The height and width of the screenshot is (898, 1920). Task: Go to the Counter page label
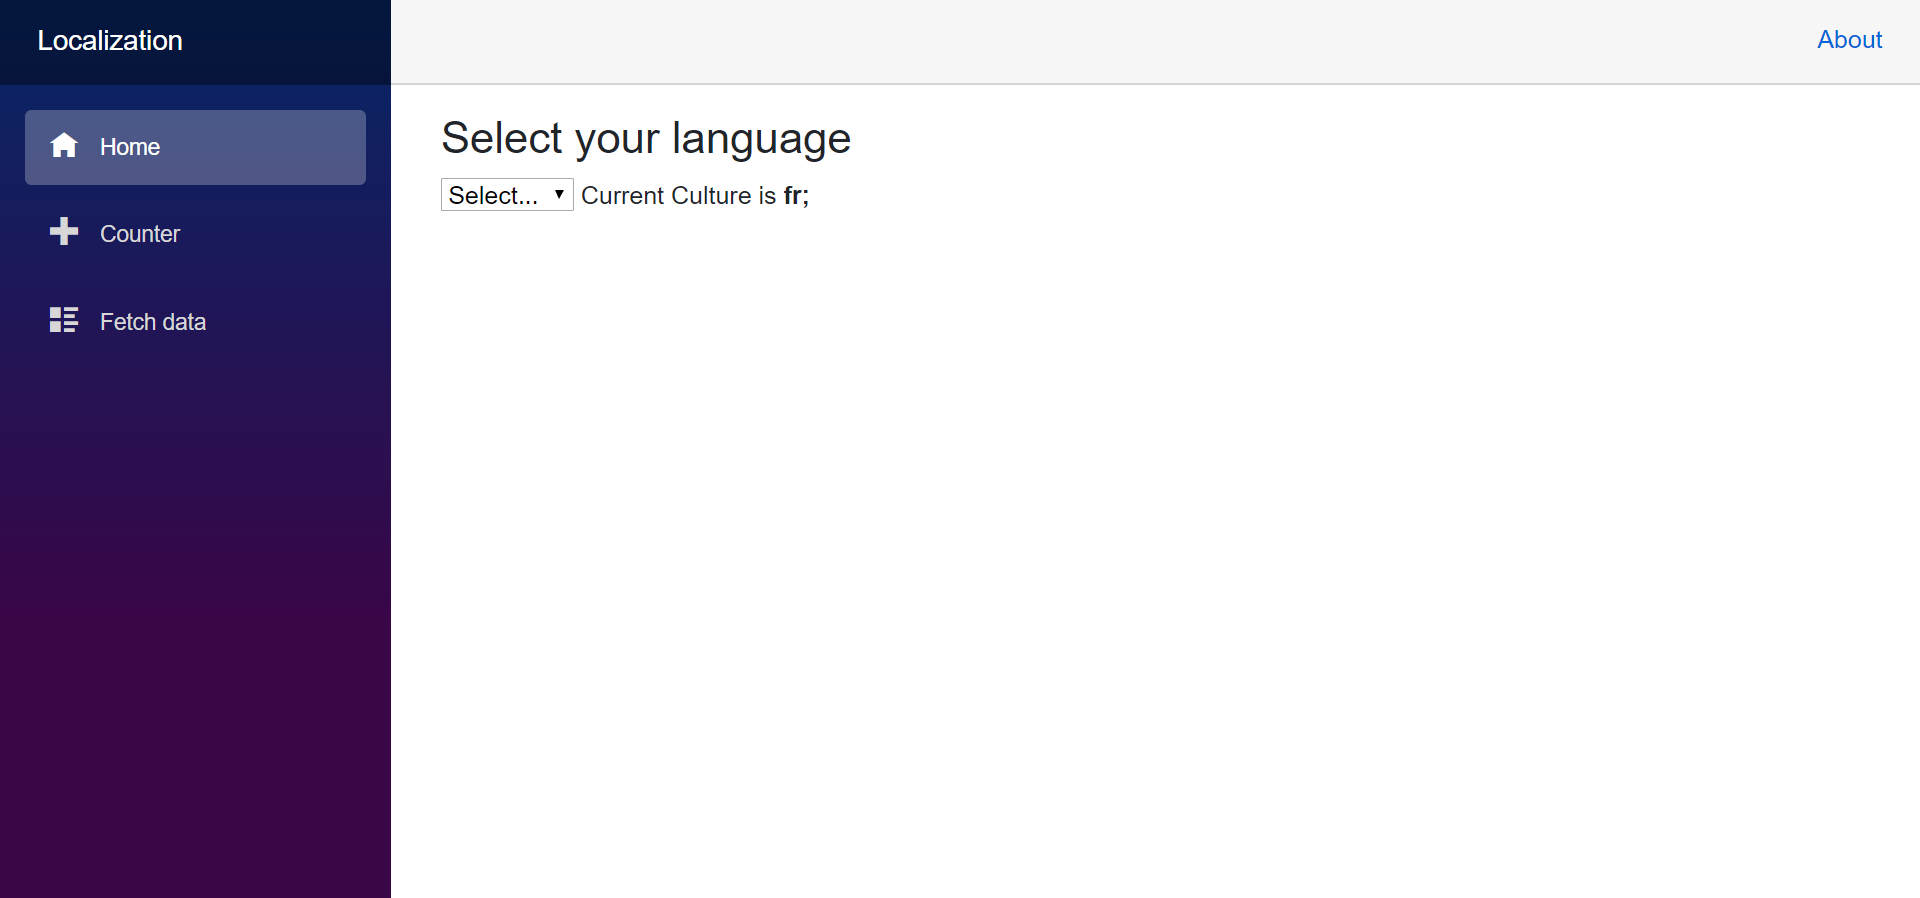[x=140, y=234]
